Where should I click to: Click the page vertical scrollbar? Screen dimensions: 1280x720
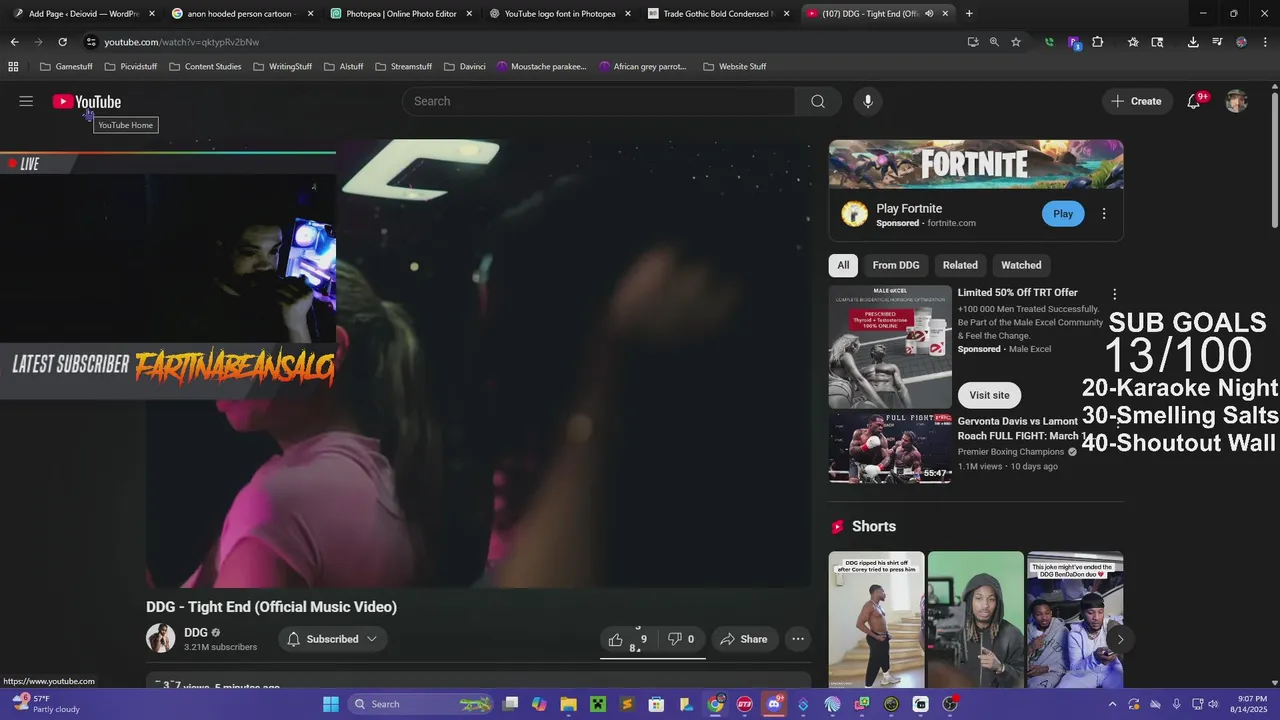coord(1275,160)
